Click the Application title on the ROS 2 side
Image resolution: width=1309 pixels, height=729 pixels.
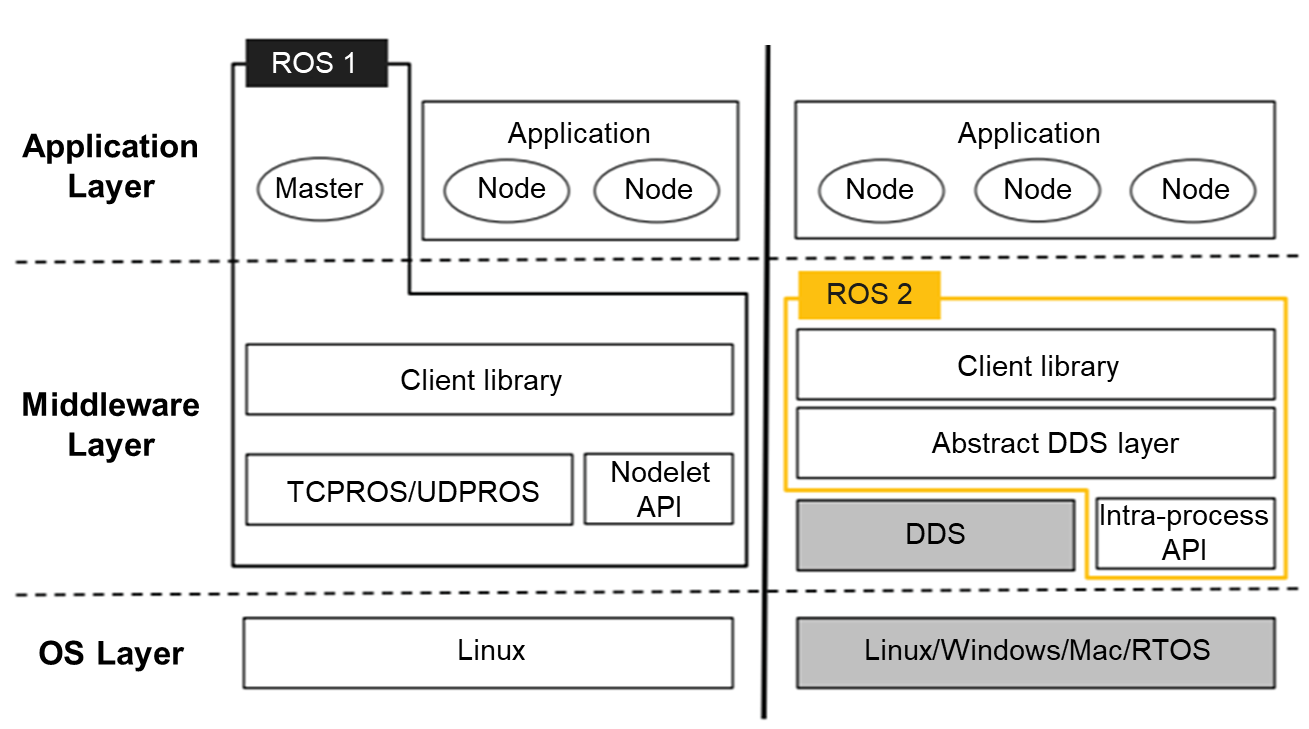coord(1029,133)
